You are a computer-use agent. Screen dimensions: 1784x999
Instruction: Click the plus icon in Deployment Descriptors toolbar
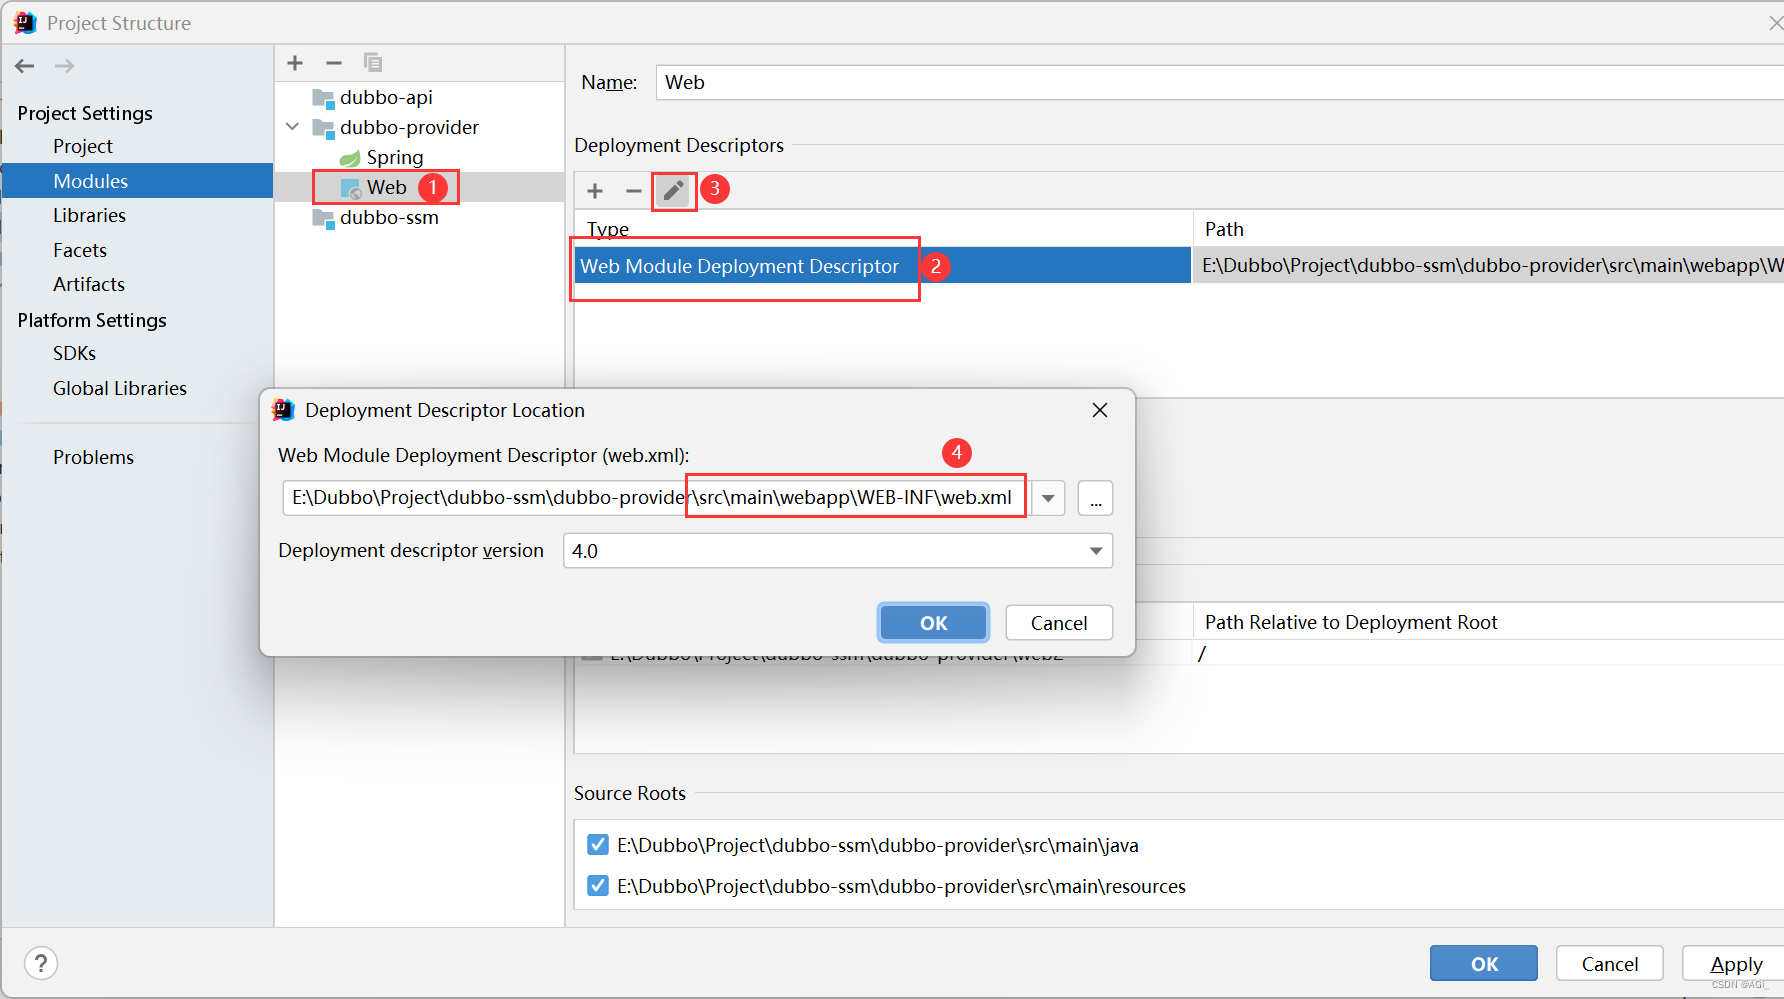click(x=595, y=190)
